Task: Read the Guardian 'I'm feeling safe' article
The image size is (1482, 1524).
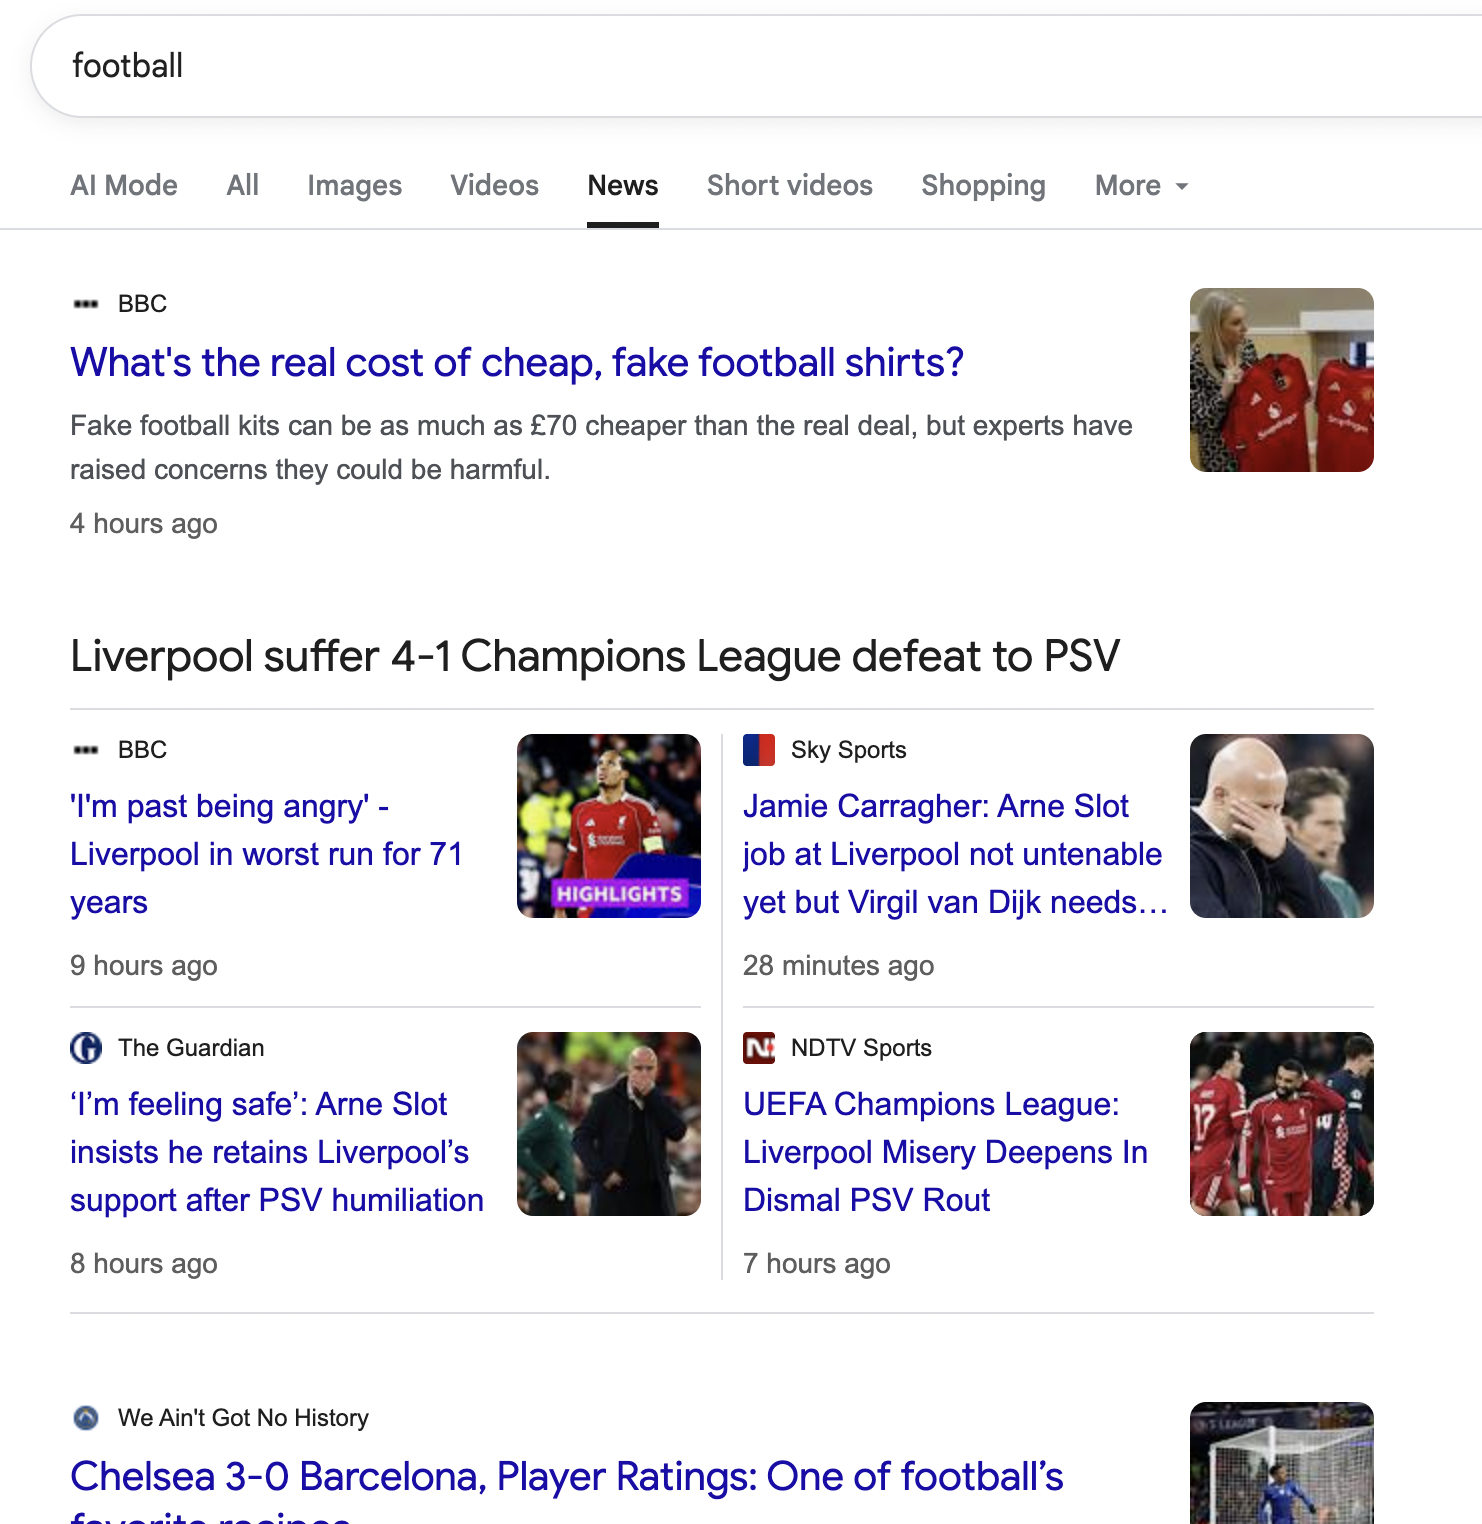Action: pyautogui.click(x=276, y=1152)
